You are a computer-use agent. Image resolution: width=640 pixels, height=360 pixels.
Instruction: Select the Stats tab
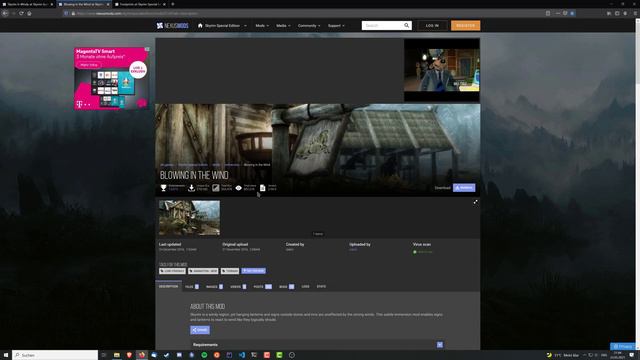321,287
